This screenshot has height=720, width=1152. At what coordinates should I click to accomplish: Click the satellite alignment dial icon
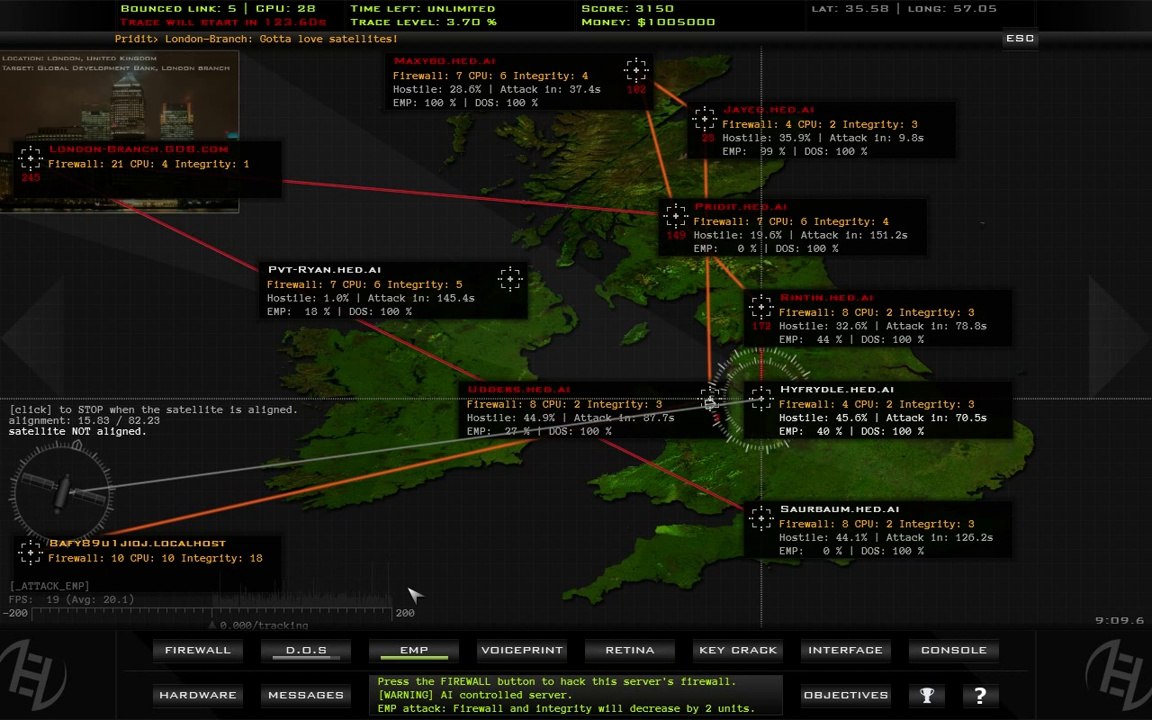point(62,491)
